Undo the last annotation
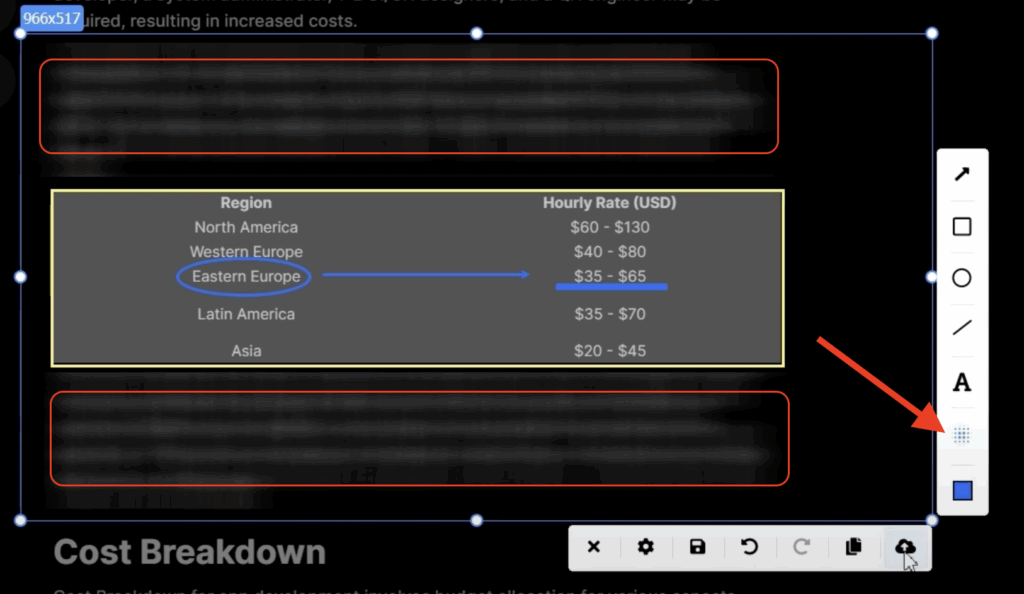The height and width of the screenshot is (594, 1024). 750,547
